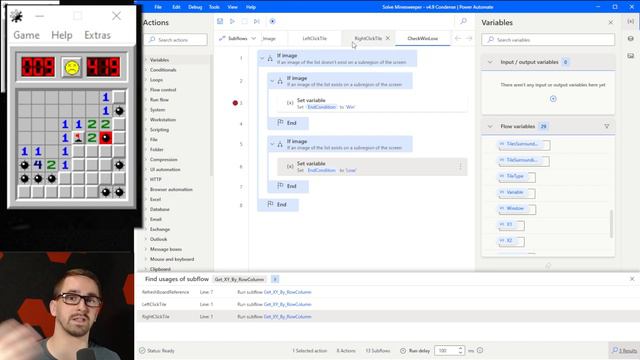Expand the Database action group
640x360 pixels.
click(x=160, y=209)
